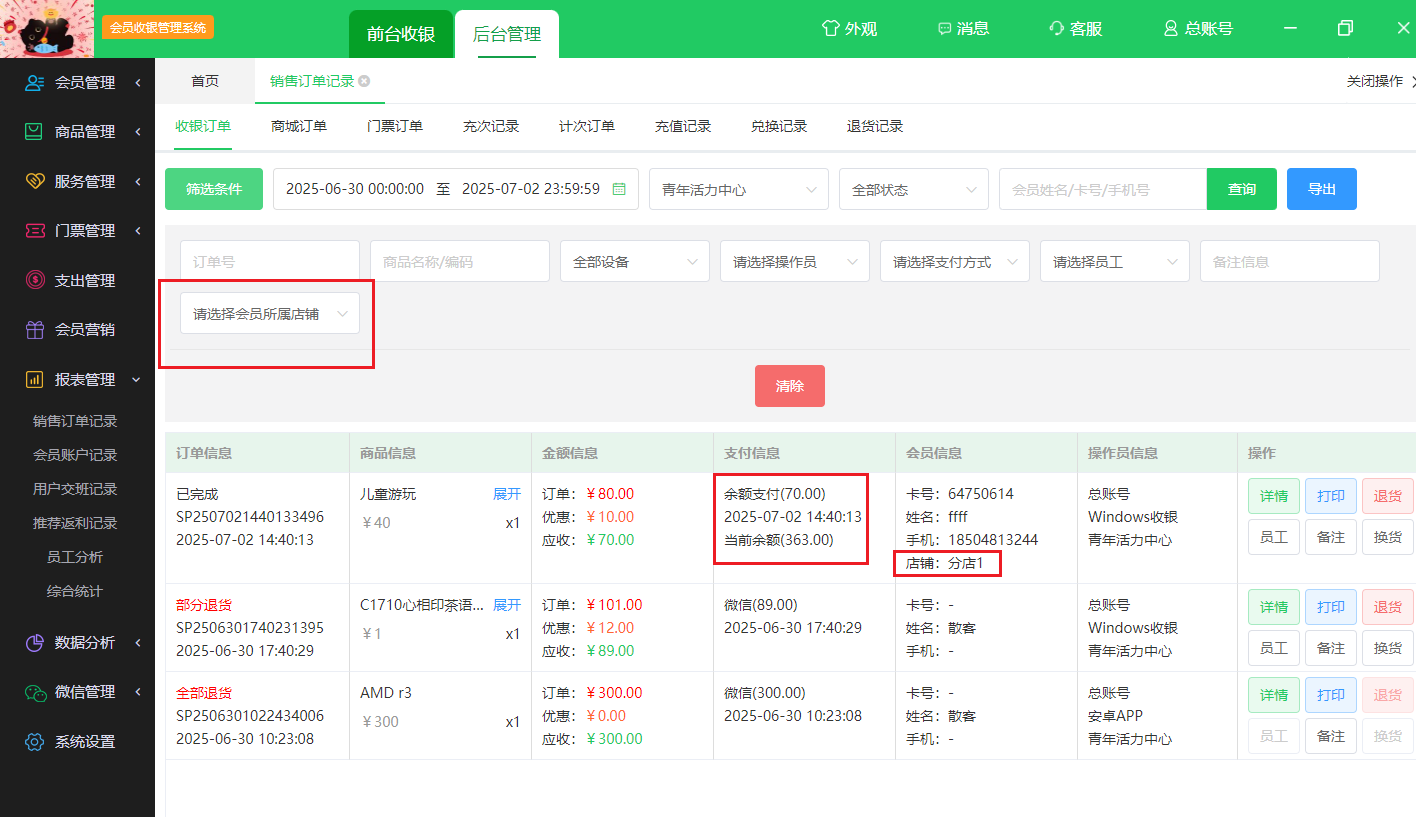Close the 销售订单记录 tab

coord(364,81)
